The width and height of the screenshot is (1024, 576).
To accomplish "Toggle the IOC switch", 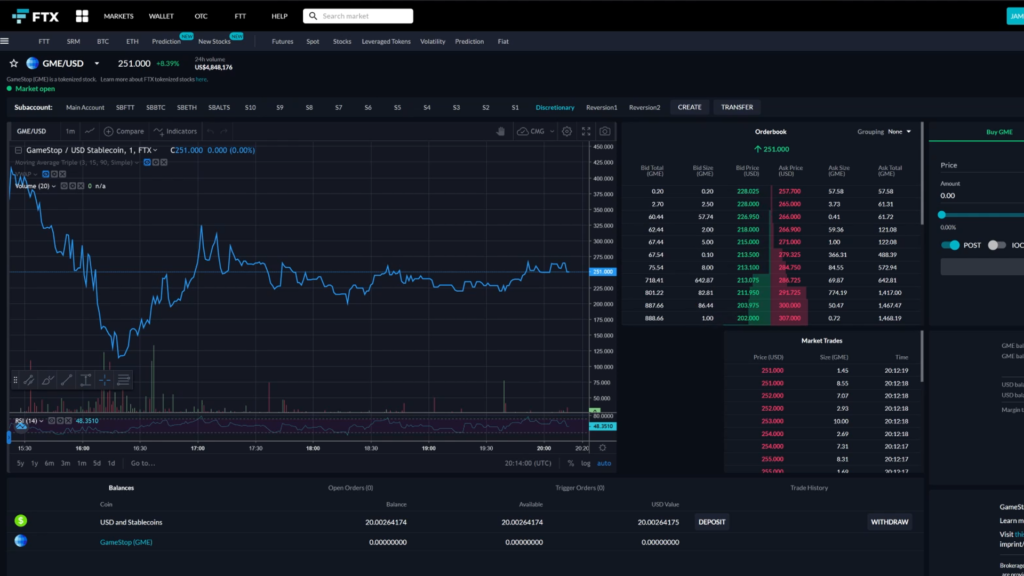I will coord(997,245).
